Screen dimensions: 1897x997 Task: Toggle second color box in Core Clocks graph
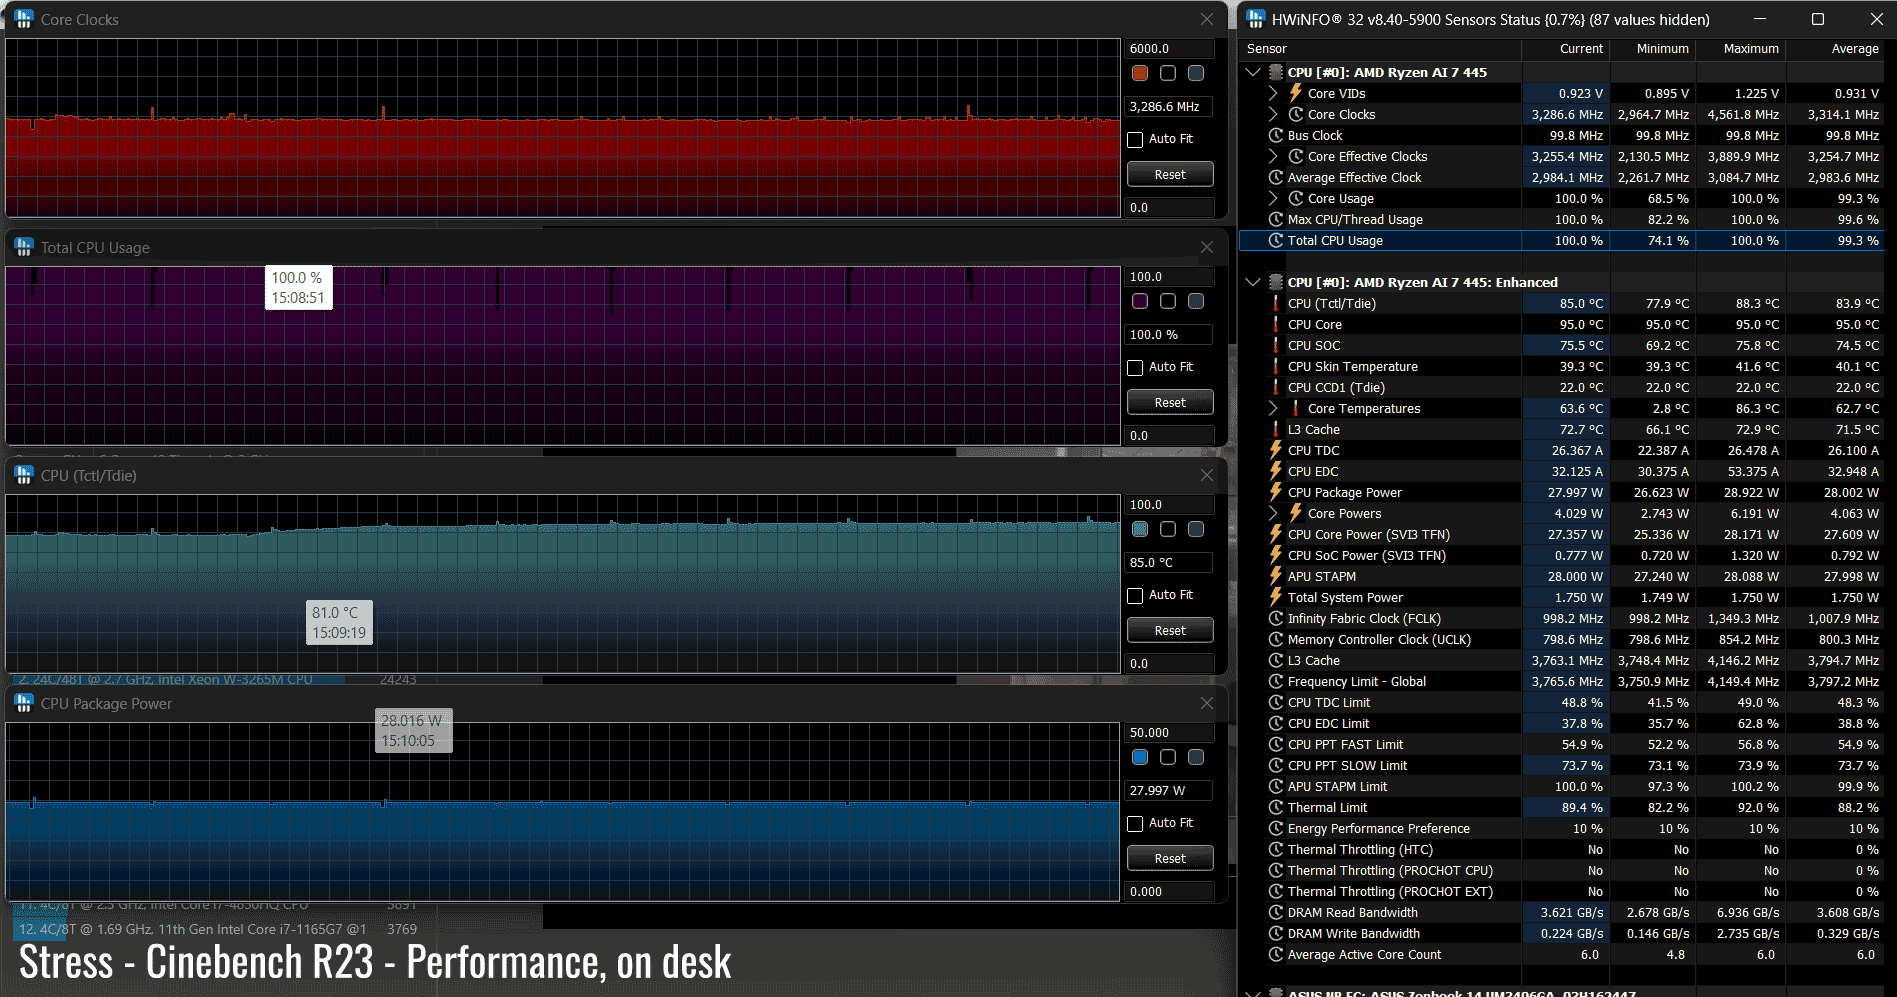coord(1168,73)
